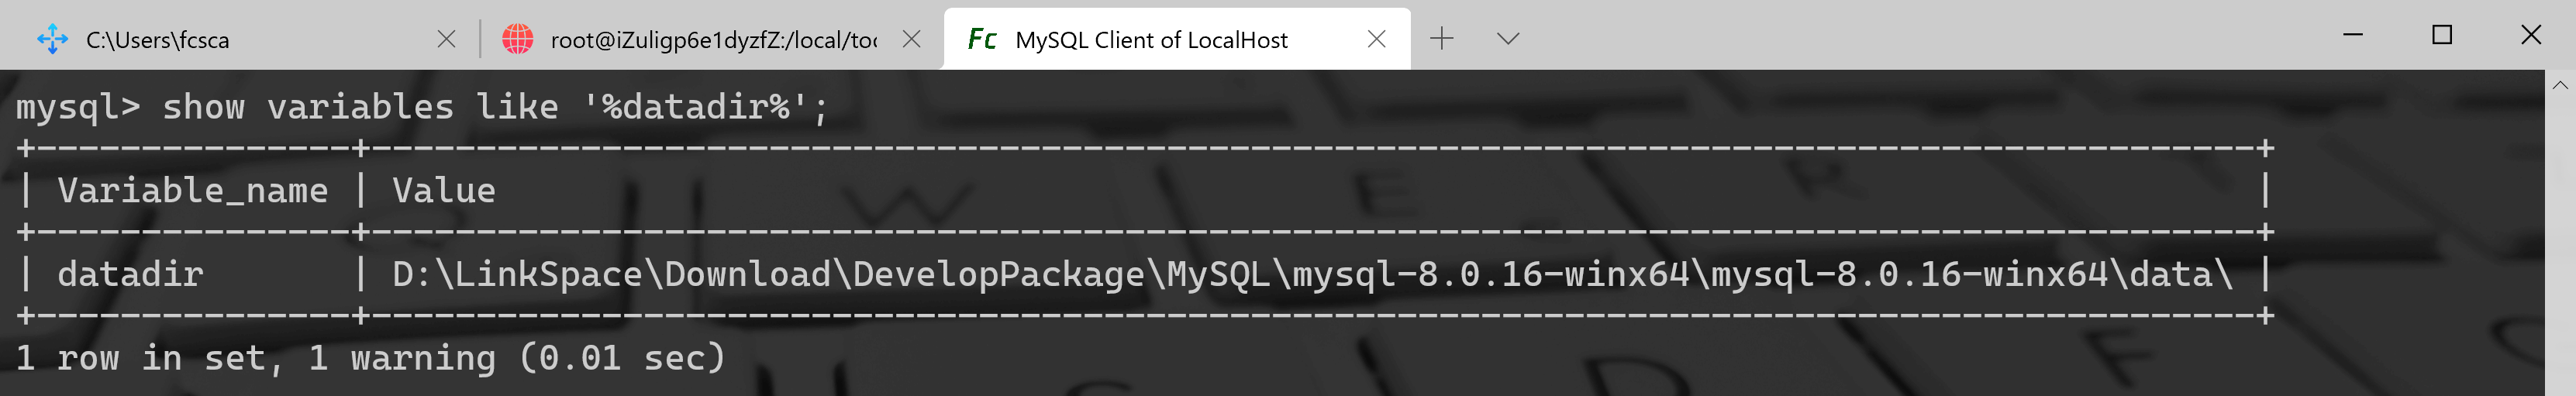Switch to the root@iZuligp6e1dyzfZ tab

pos(713,40)
